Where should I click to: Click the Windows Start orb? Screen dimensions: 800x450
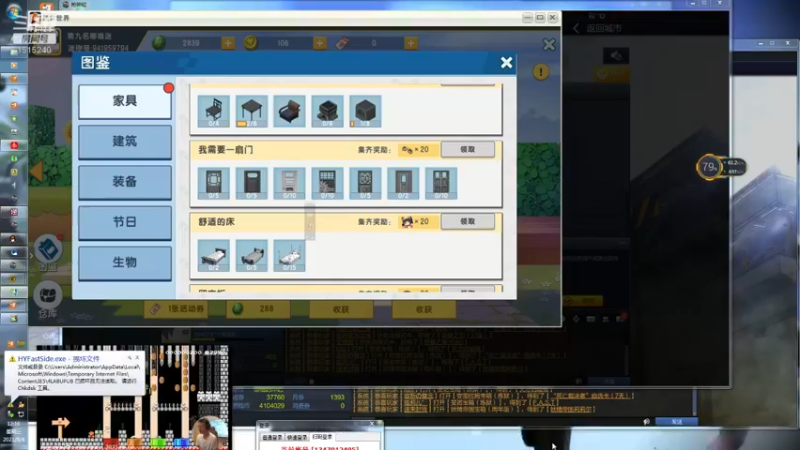pos(13,11)
